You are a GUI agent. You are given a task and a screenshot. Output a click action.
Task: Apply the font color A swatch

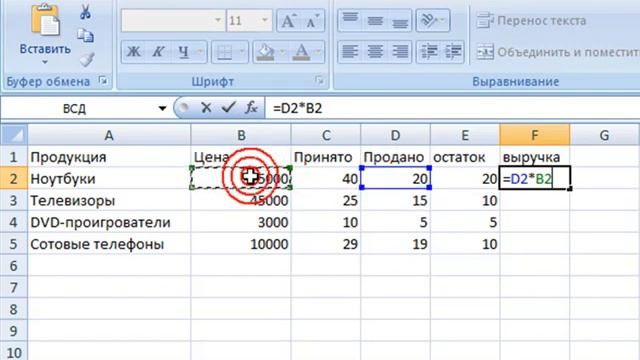click(x=302, y=52)
